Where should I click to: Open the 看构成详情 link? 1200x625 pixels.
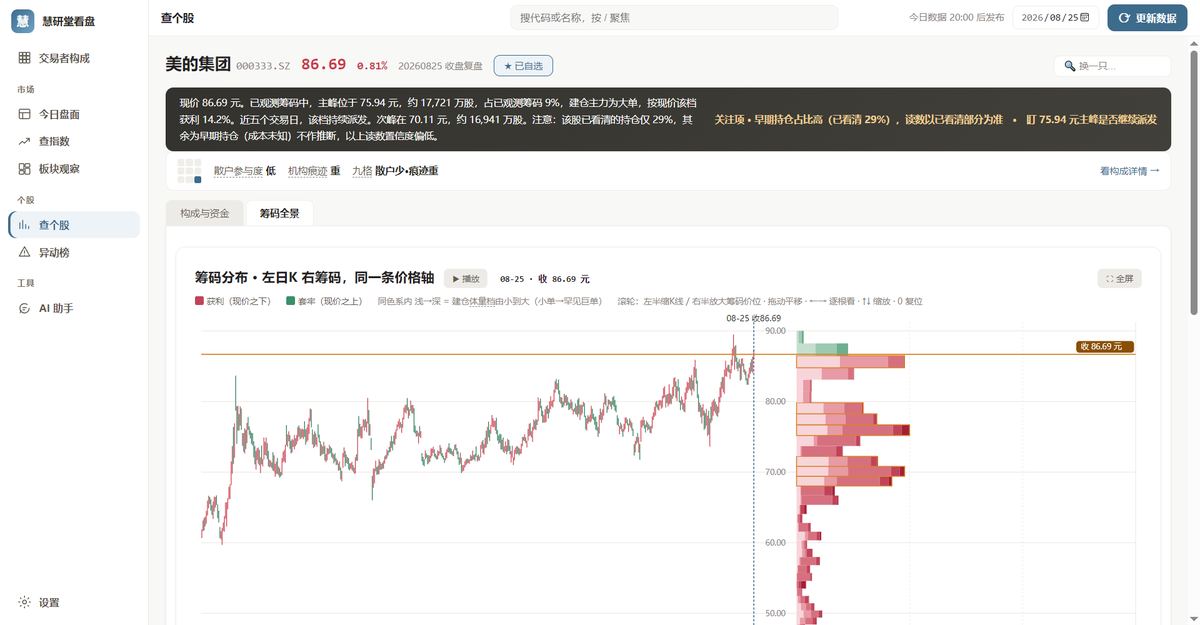pyautogui.click(x=1129, y=171)
